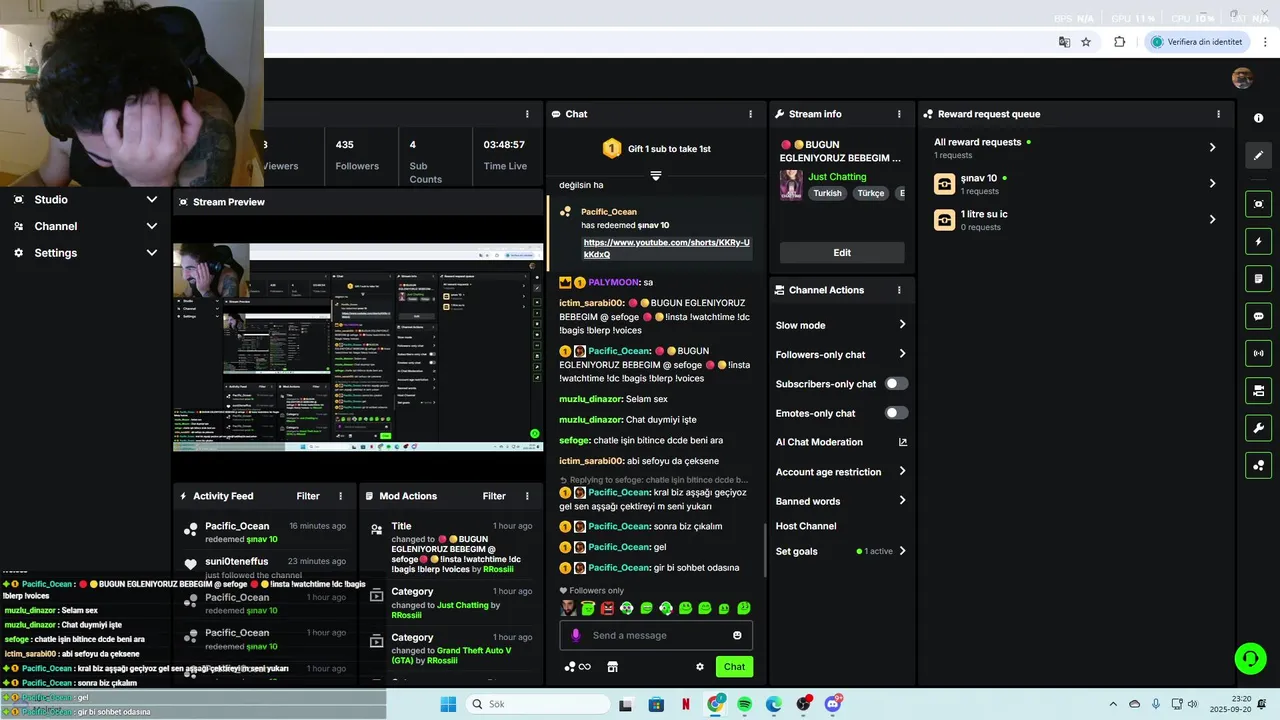Click the browser extensions puzzle icon
This screenshot has width=1280, height=720.
(x=1119, y=42)
